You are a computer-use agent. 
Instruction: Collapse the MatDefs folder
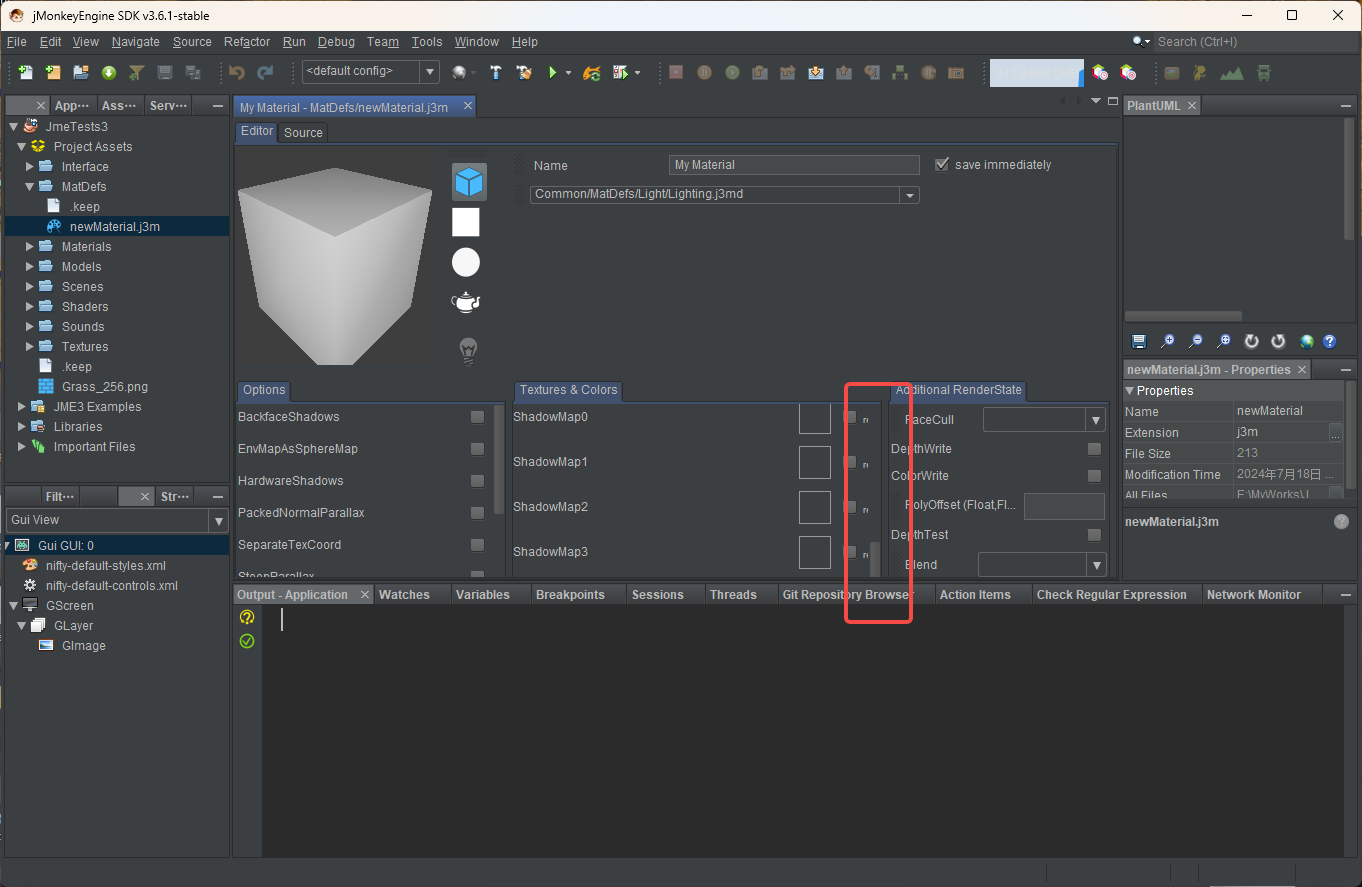coord(30,187)
